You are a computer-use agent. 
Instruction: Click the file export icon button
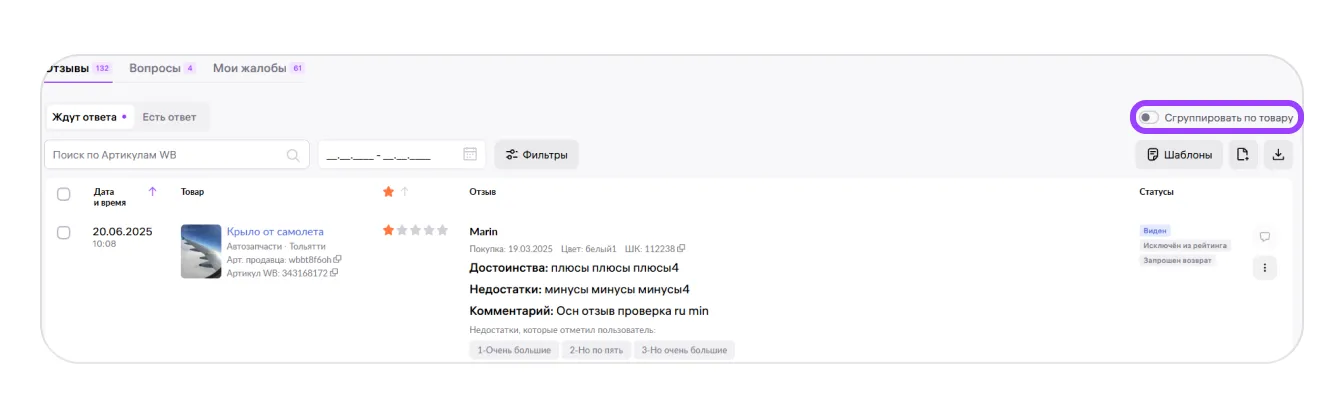tap(1243, 155)
